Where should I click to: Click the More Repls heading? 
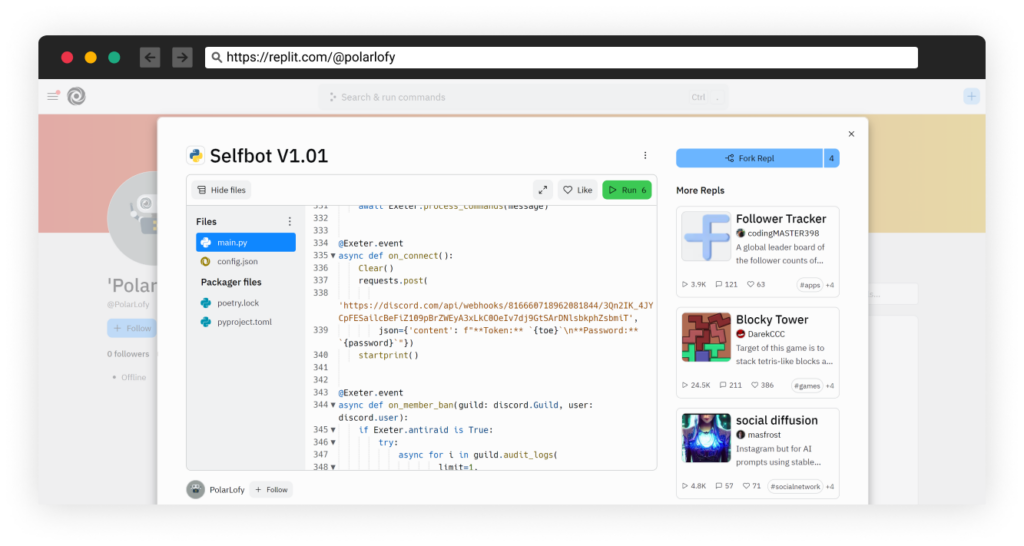pos(700,191)
